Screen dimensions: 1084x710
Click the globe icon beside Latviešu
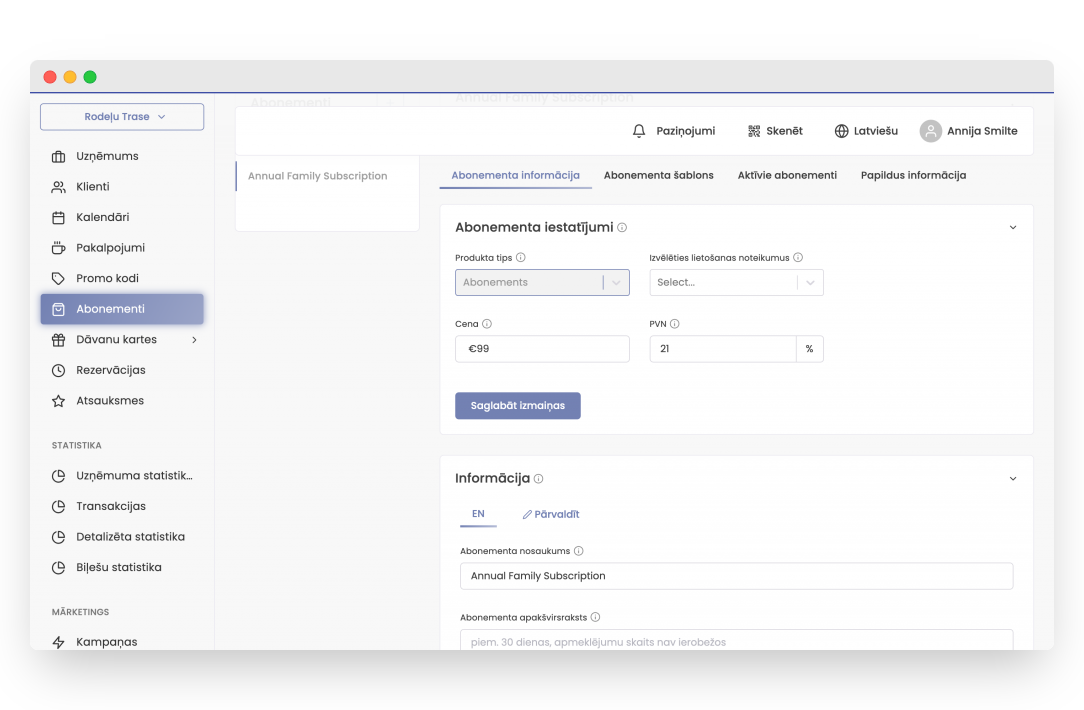842,131
